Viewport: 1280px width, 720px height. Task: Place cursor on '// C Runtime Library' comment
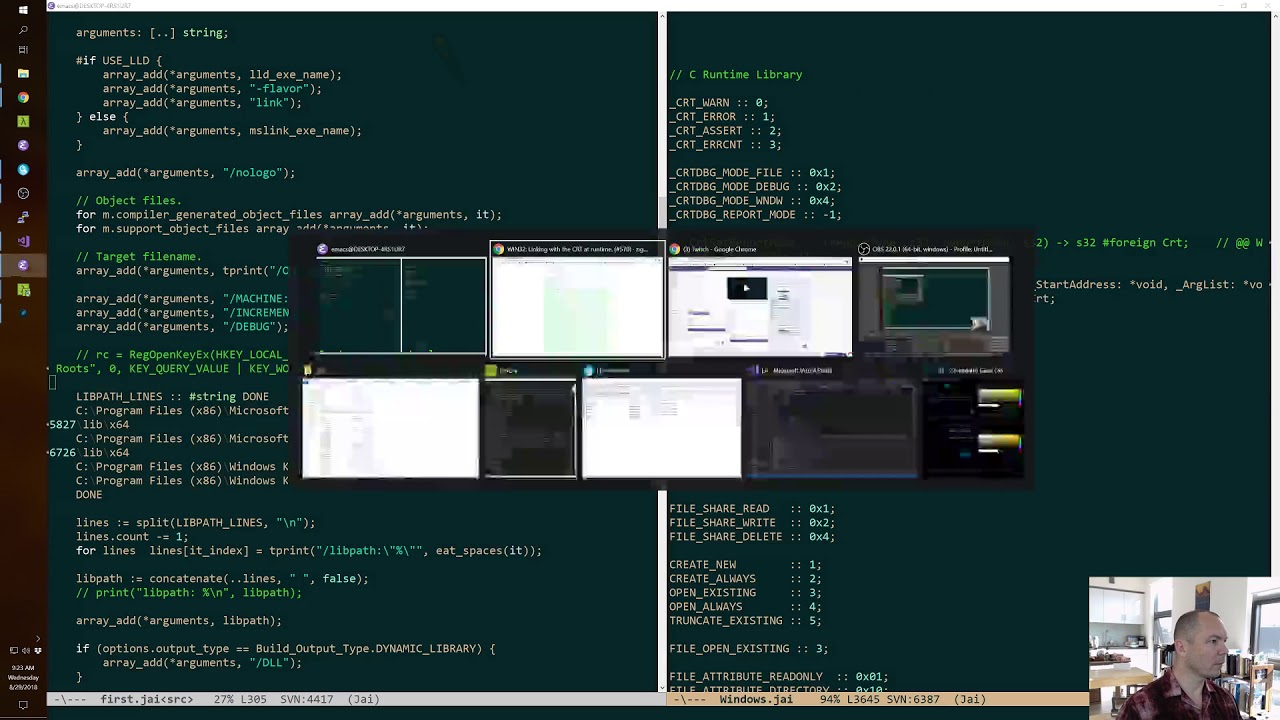click(x=736, y=75)
